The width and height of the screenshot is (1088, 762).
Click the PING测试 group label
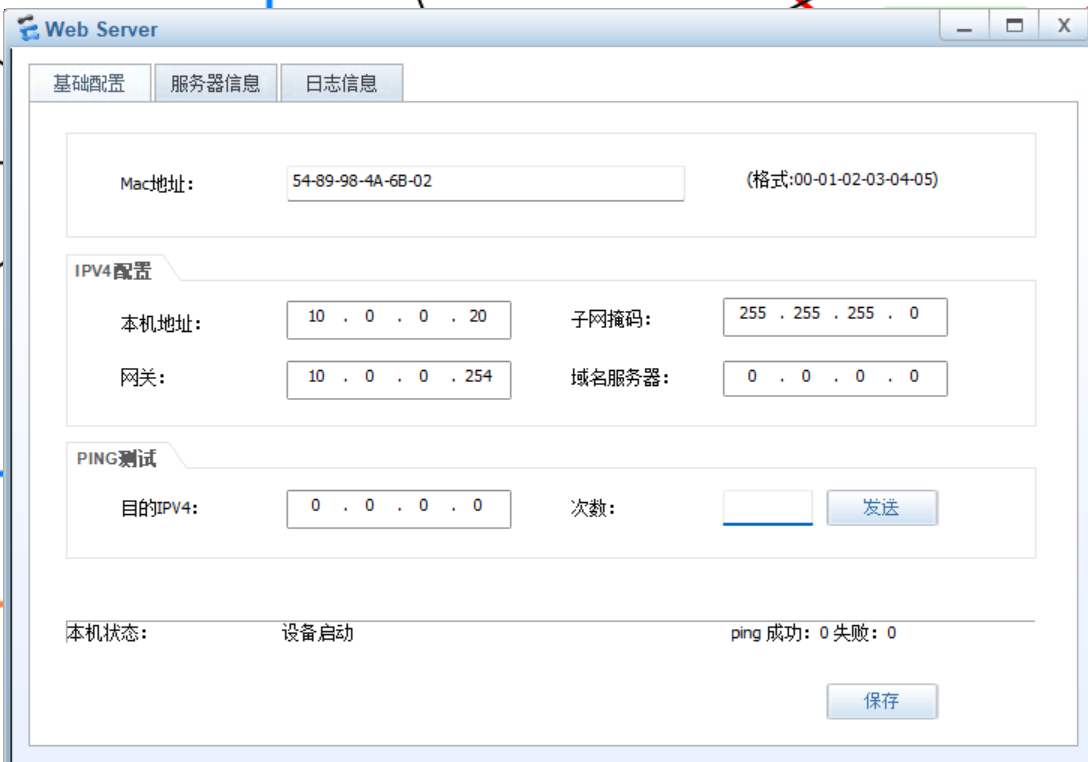click(x=116, y=459)
